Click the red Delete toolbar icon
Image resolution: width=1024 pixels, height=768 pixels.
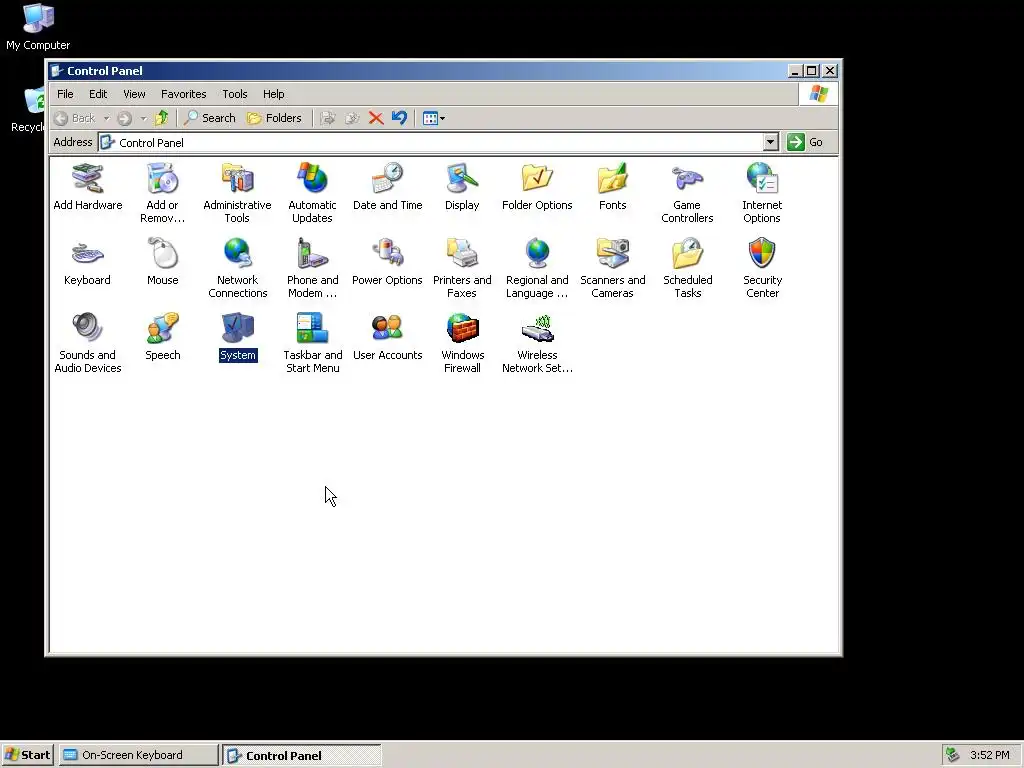click(376, 118)
